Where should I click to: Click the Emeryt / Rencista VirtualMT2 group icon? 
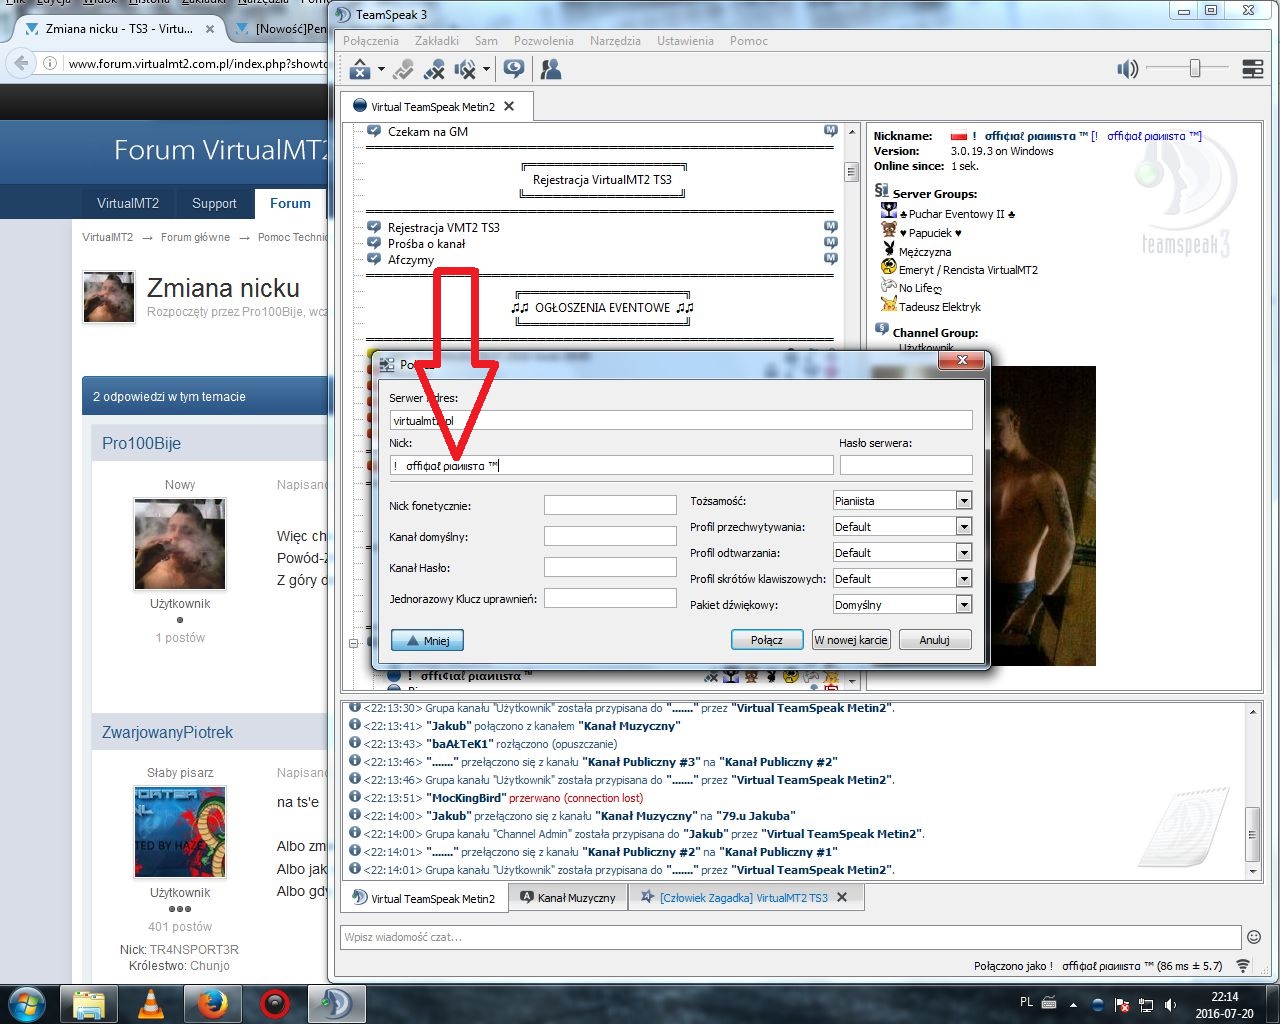point(888,267)
